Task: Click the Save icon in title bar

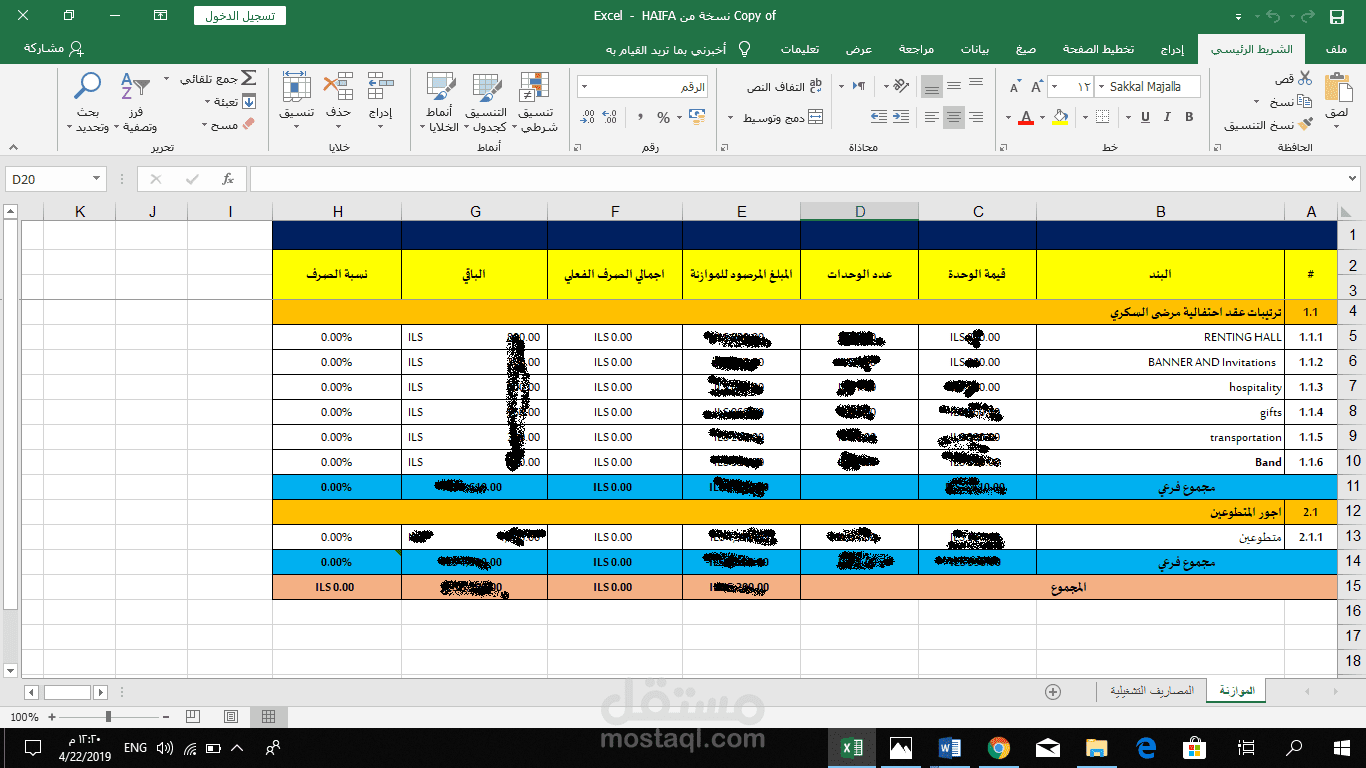Action: [x=1336, y=16]
